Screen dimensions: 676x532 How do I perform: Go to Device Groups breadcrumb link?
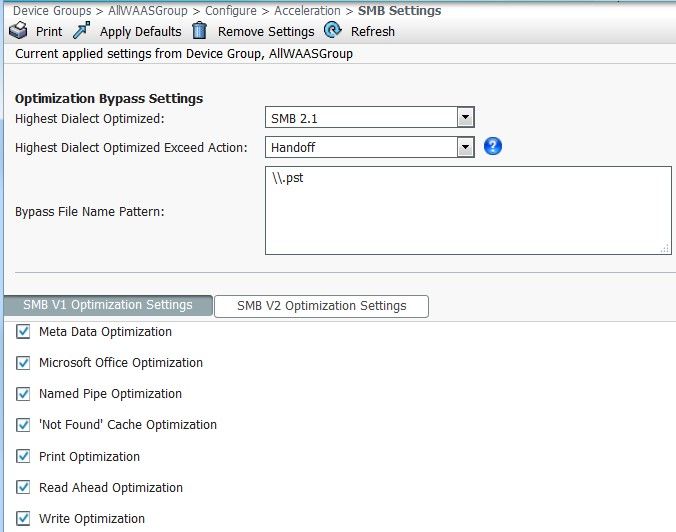53,11
